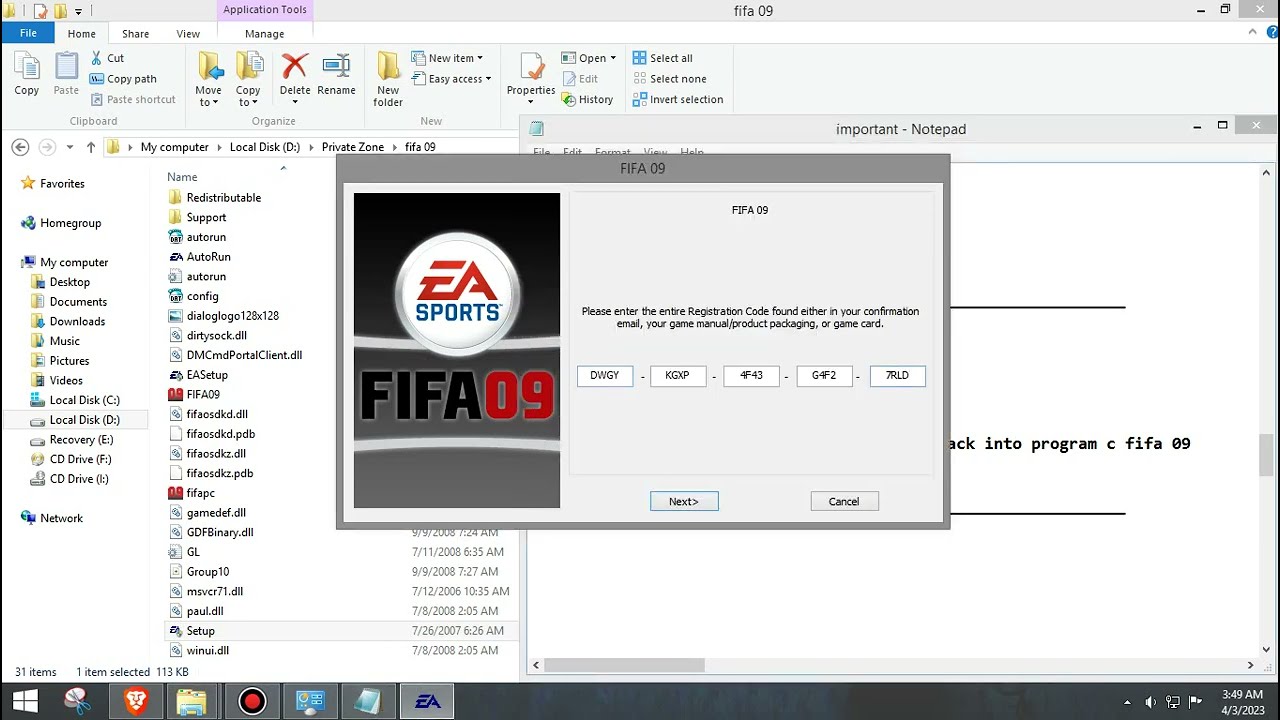Open the Windows Start button
The image size is (1280, 720).
pos(25,701)
